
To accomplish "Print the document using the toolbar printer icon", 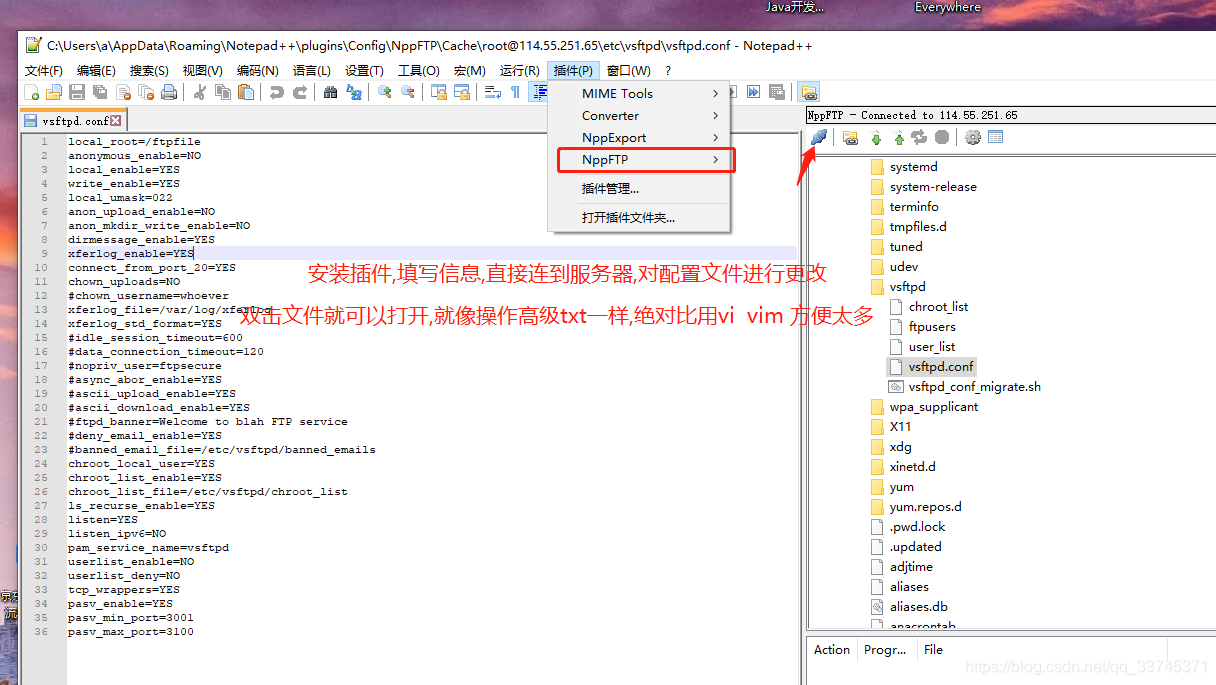I will pos(169,92).
